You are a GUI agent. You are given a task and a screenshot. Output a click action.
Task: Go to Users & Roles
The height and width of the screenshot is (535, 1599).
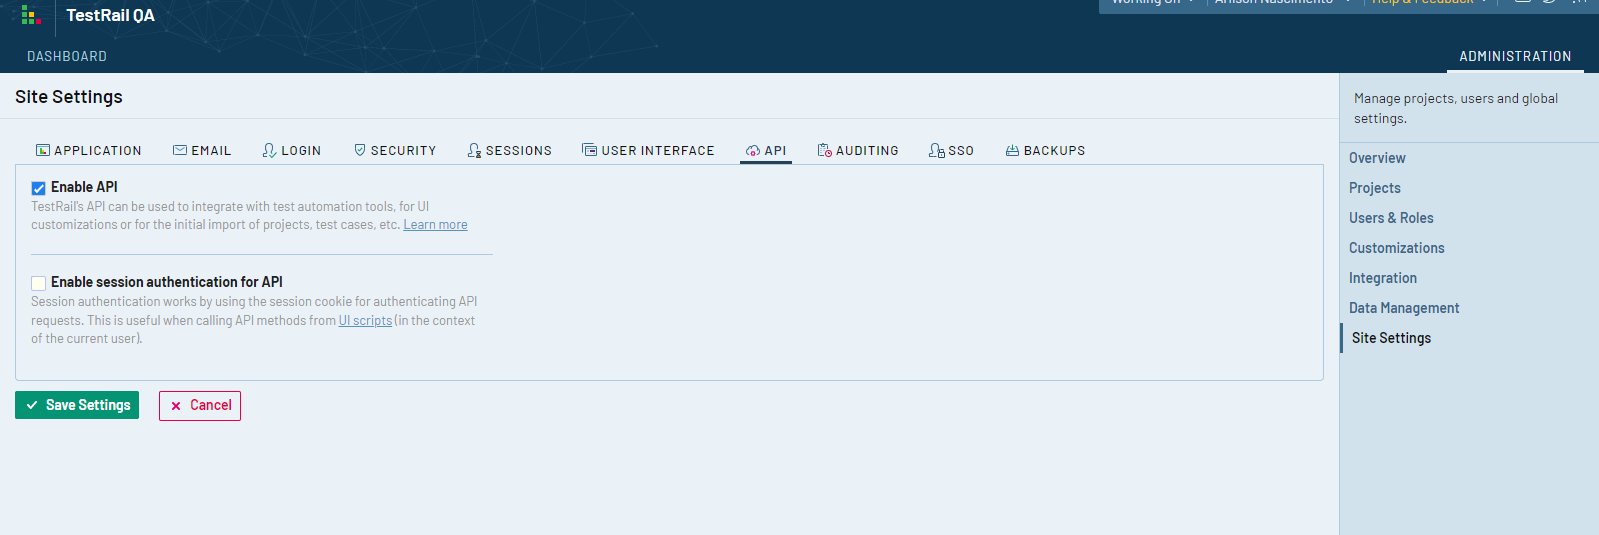point(1391,218)
